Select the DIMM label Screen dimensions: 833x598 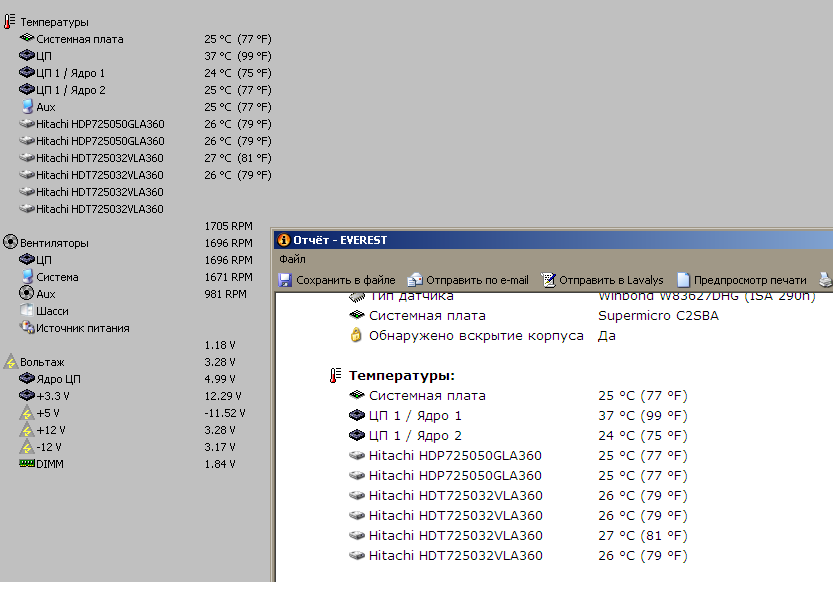(x=50, y=464)
